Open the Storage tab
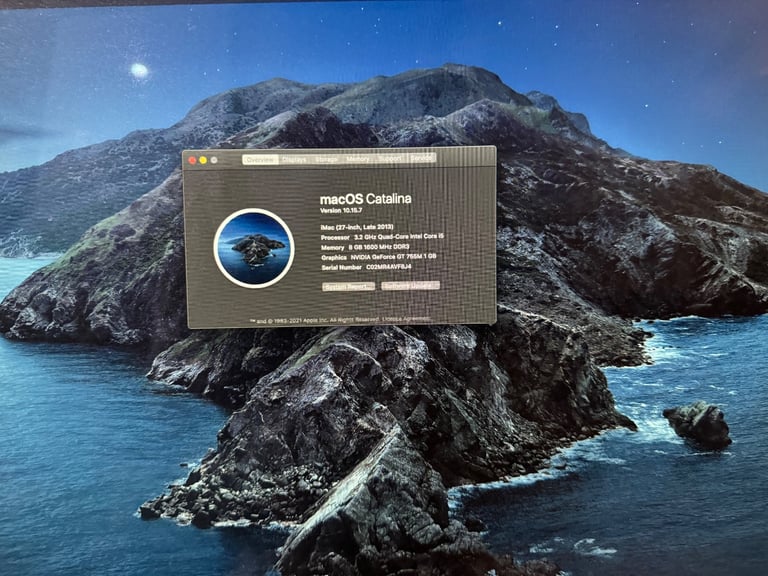This screenshot has height=576, width=768. pyautogui.click(x=326, y=159)
